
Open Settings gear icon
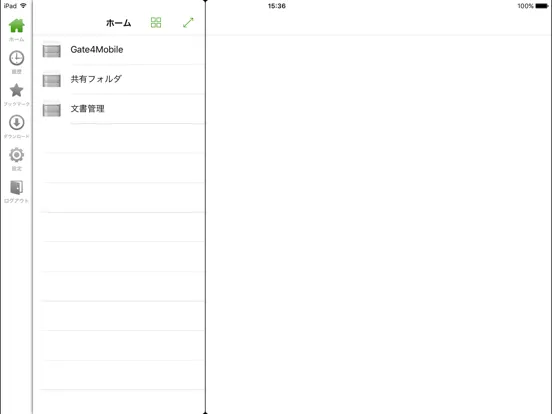(16, 155)
